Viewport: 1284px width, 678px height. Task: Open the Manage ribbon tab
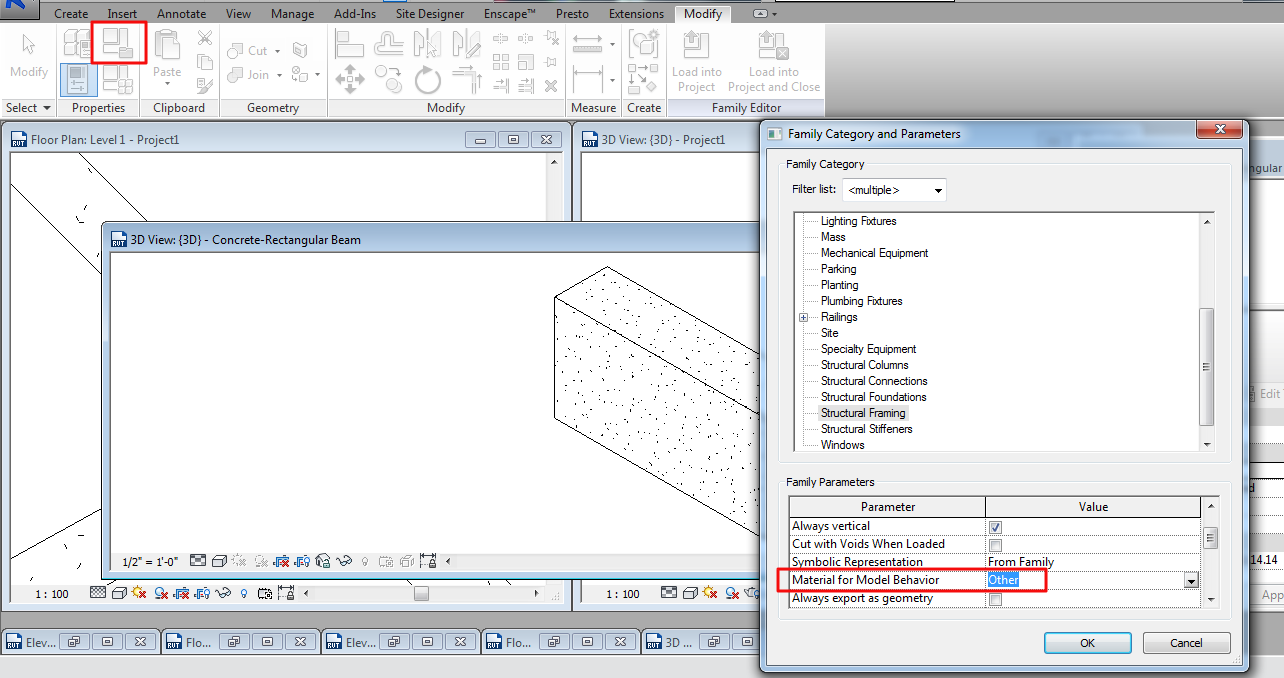point(292,14)
